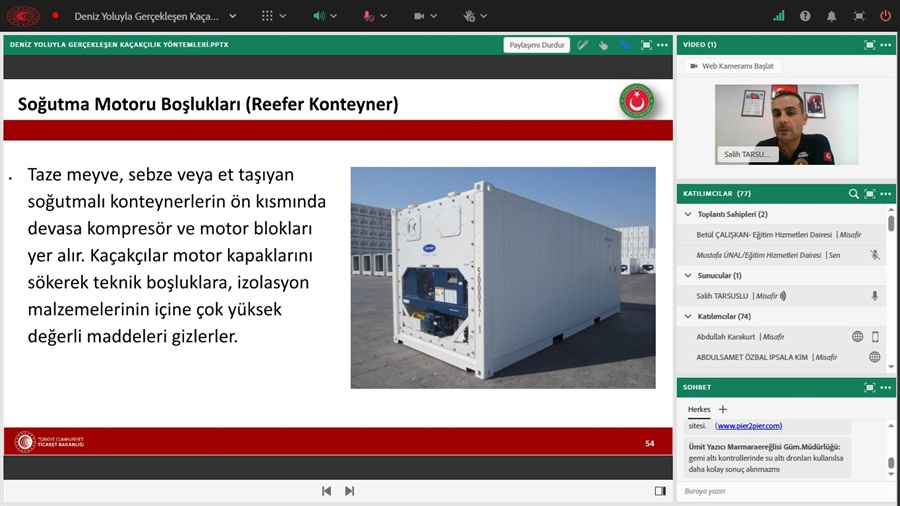The image size is (900, 506).
Task: Click the Paylaşımı Durdur button
Action: (x=537, y=45)
